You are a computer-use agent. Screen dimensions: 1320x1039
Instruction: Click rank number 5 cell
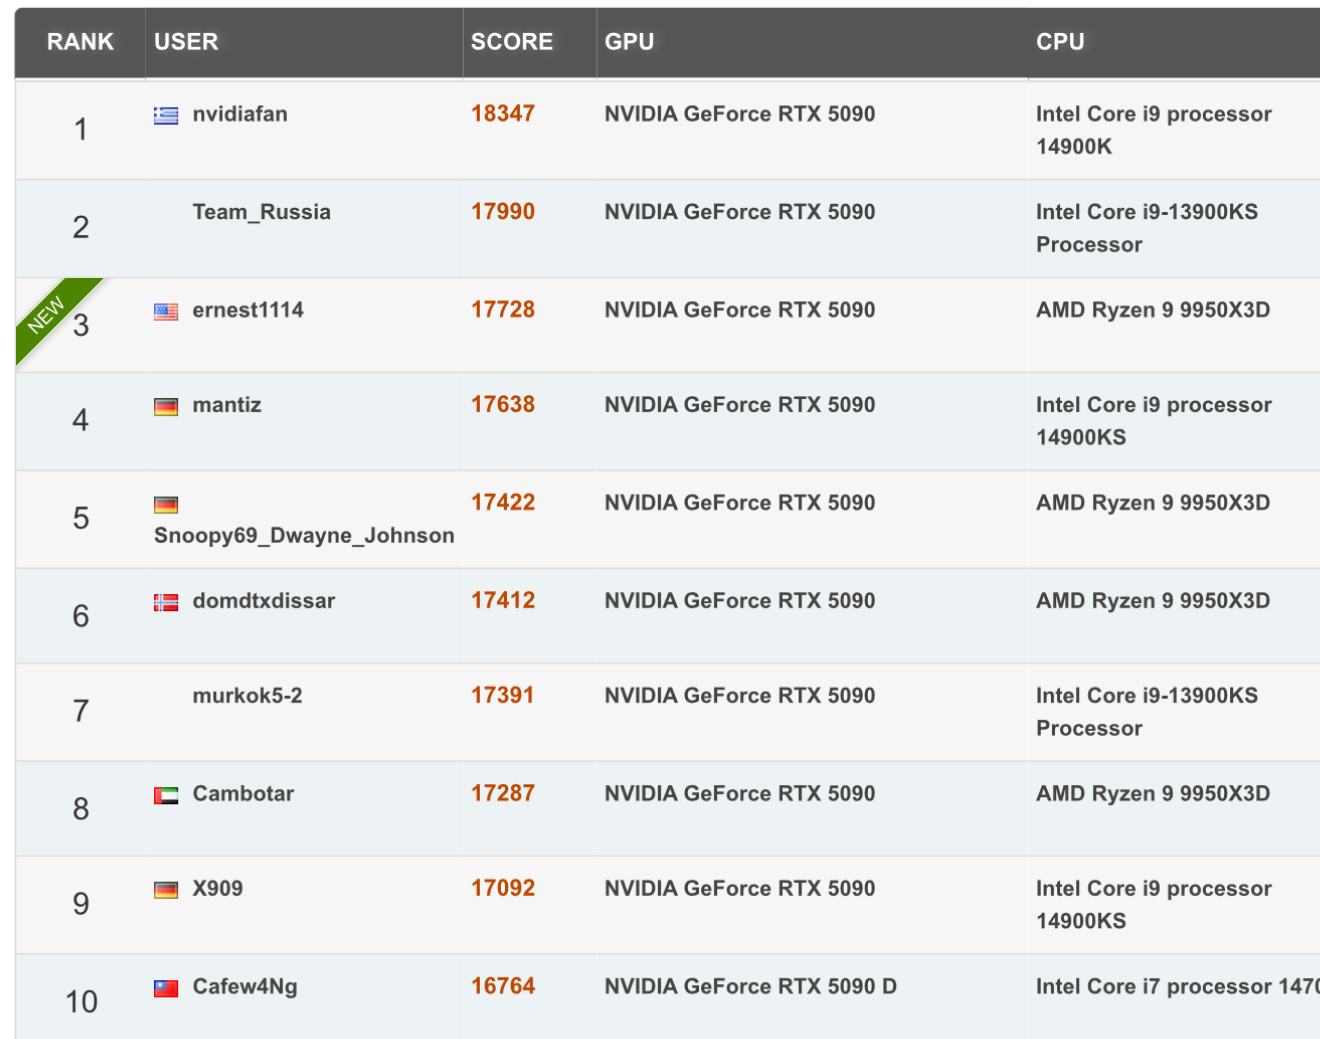pos(81,519)
